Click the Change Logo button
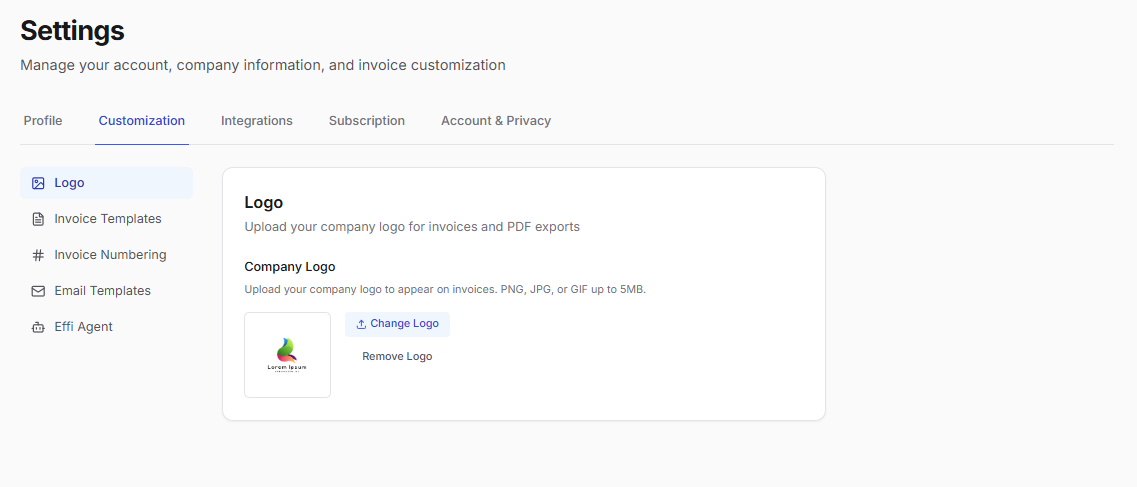This screenshot has width=1137, height=487. (x=397, y=324)
